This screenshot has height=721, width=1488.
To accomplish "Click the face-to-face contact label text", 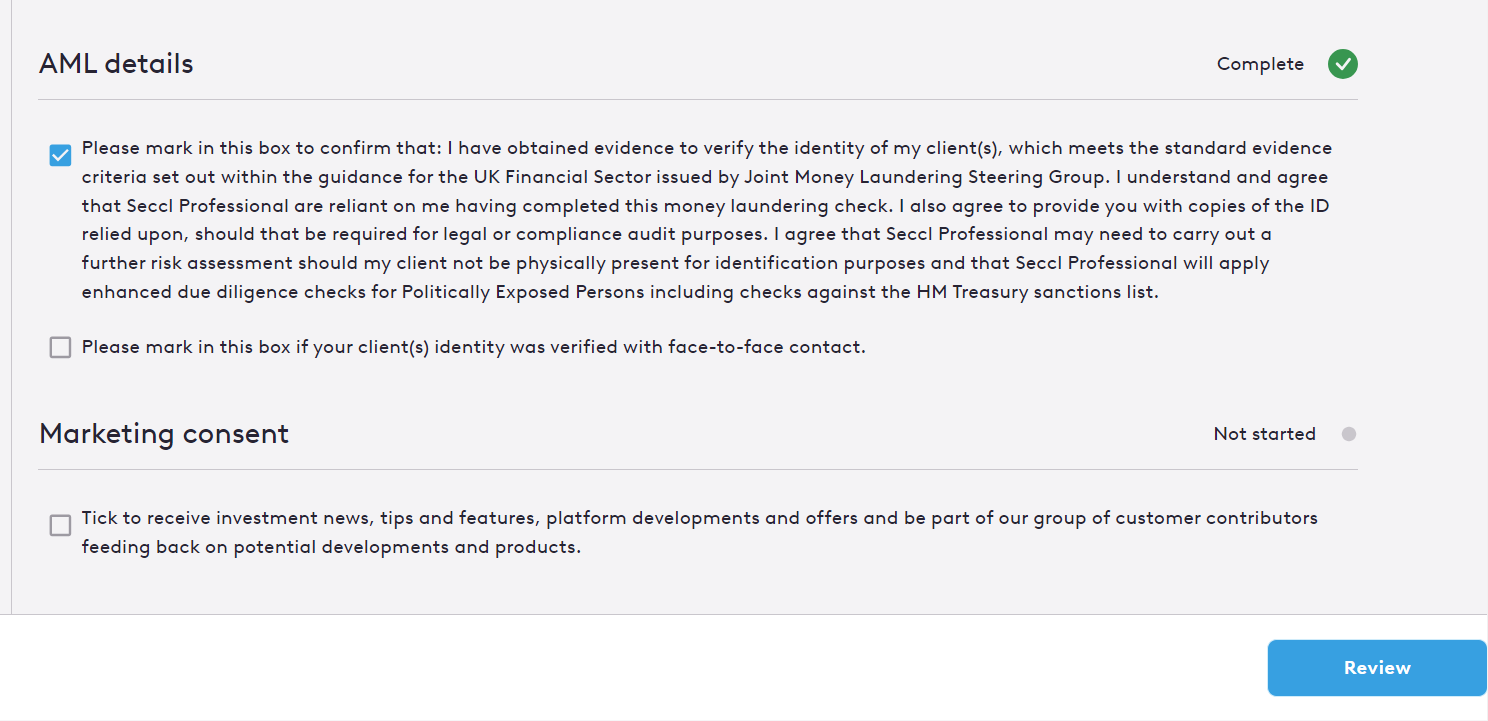I will pyautogui.click(x=473, y=347).
